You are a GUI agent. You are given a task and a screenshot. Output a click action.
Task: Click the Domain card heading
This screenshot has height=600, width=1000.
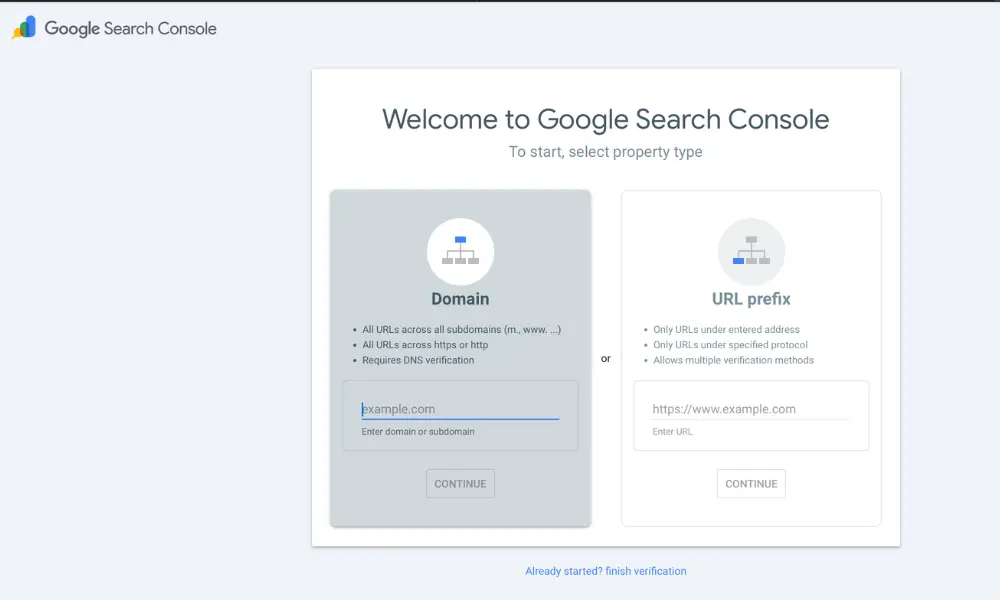[460, 298]
